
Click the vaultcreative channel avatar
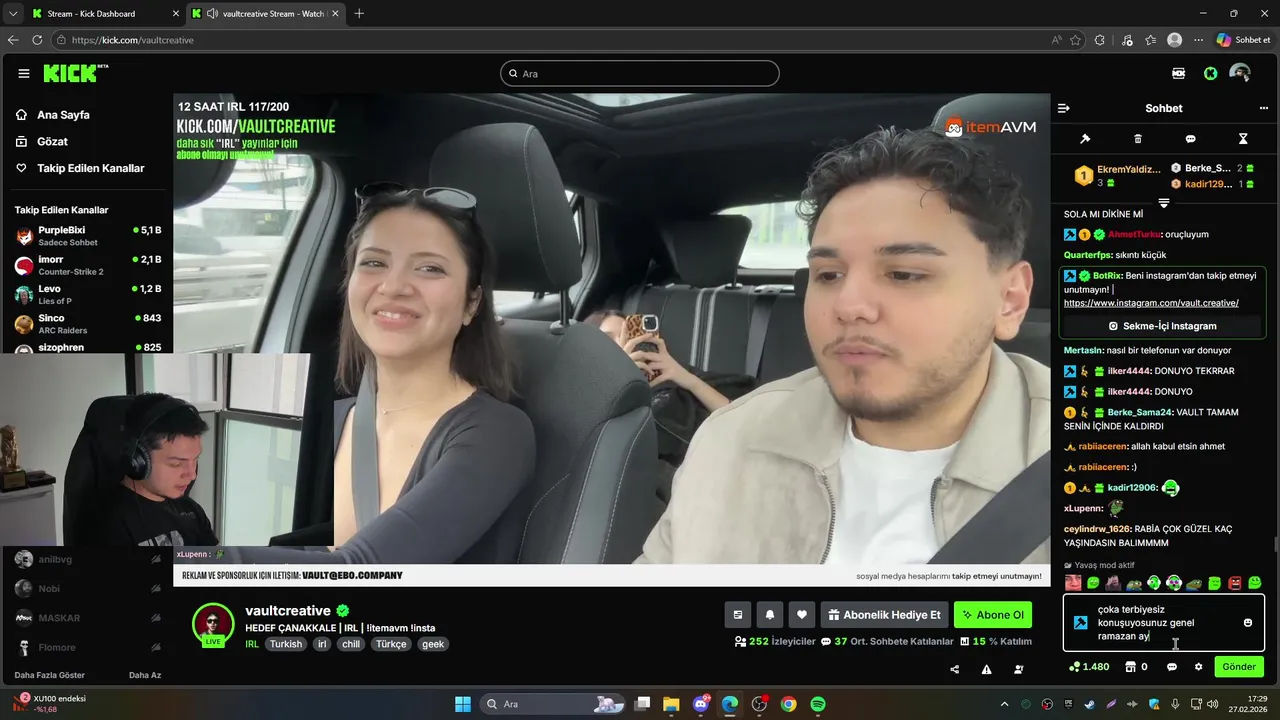point(213,624)
